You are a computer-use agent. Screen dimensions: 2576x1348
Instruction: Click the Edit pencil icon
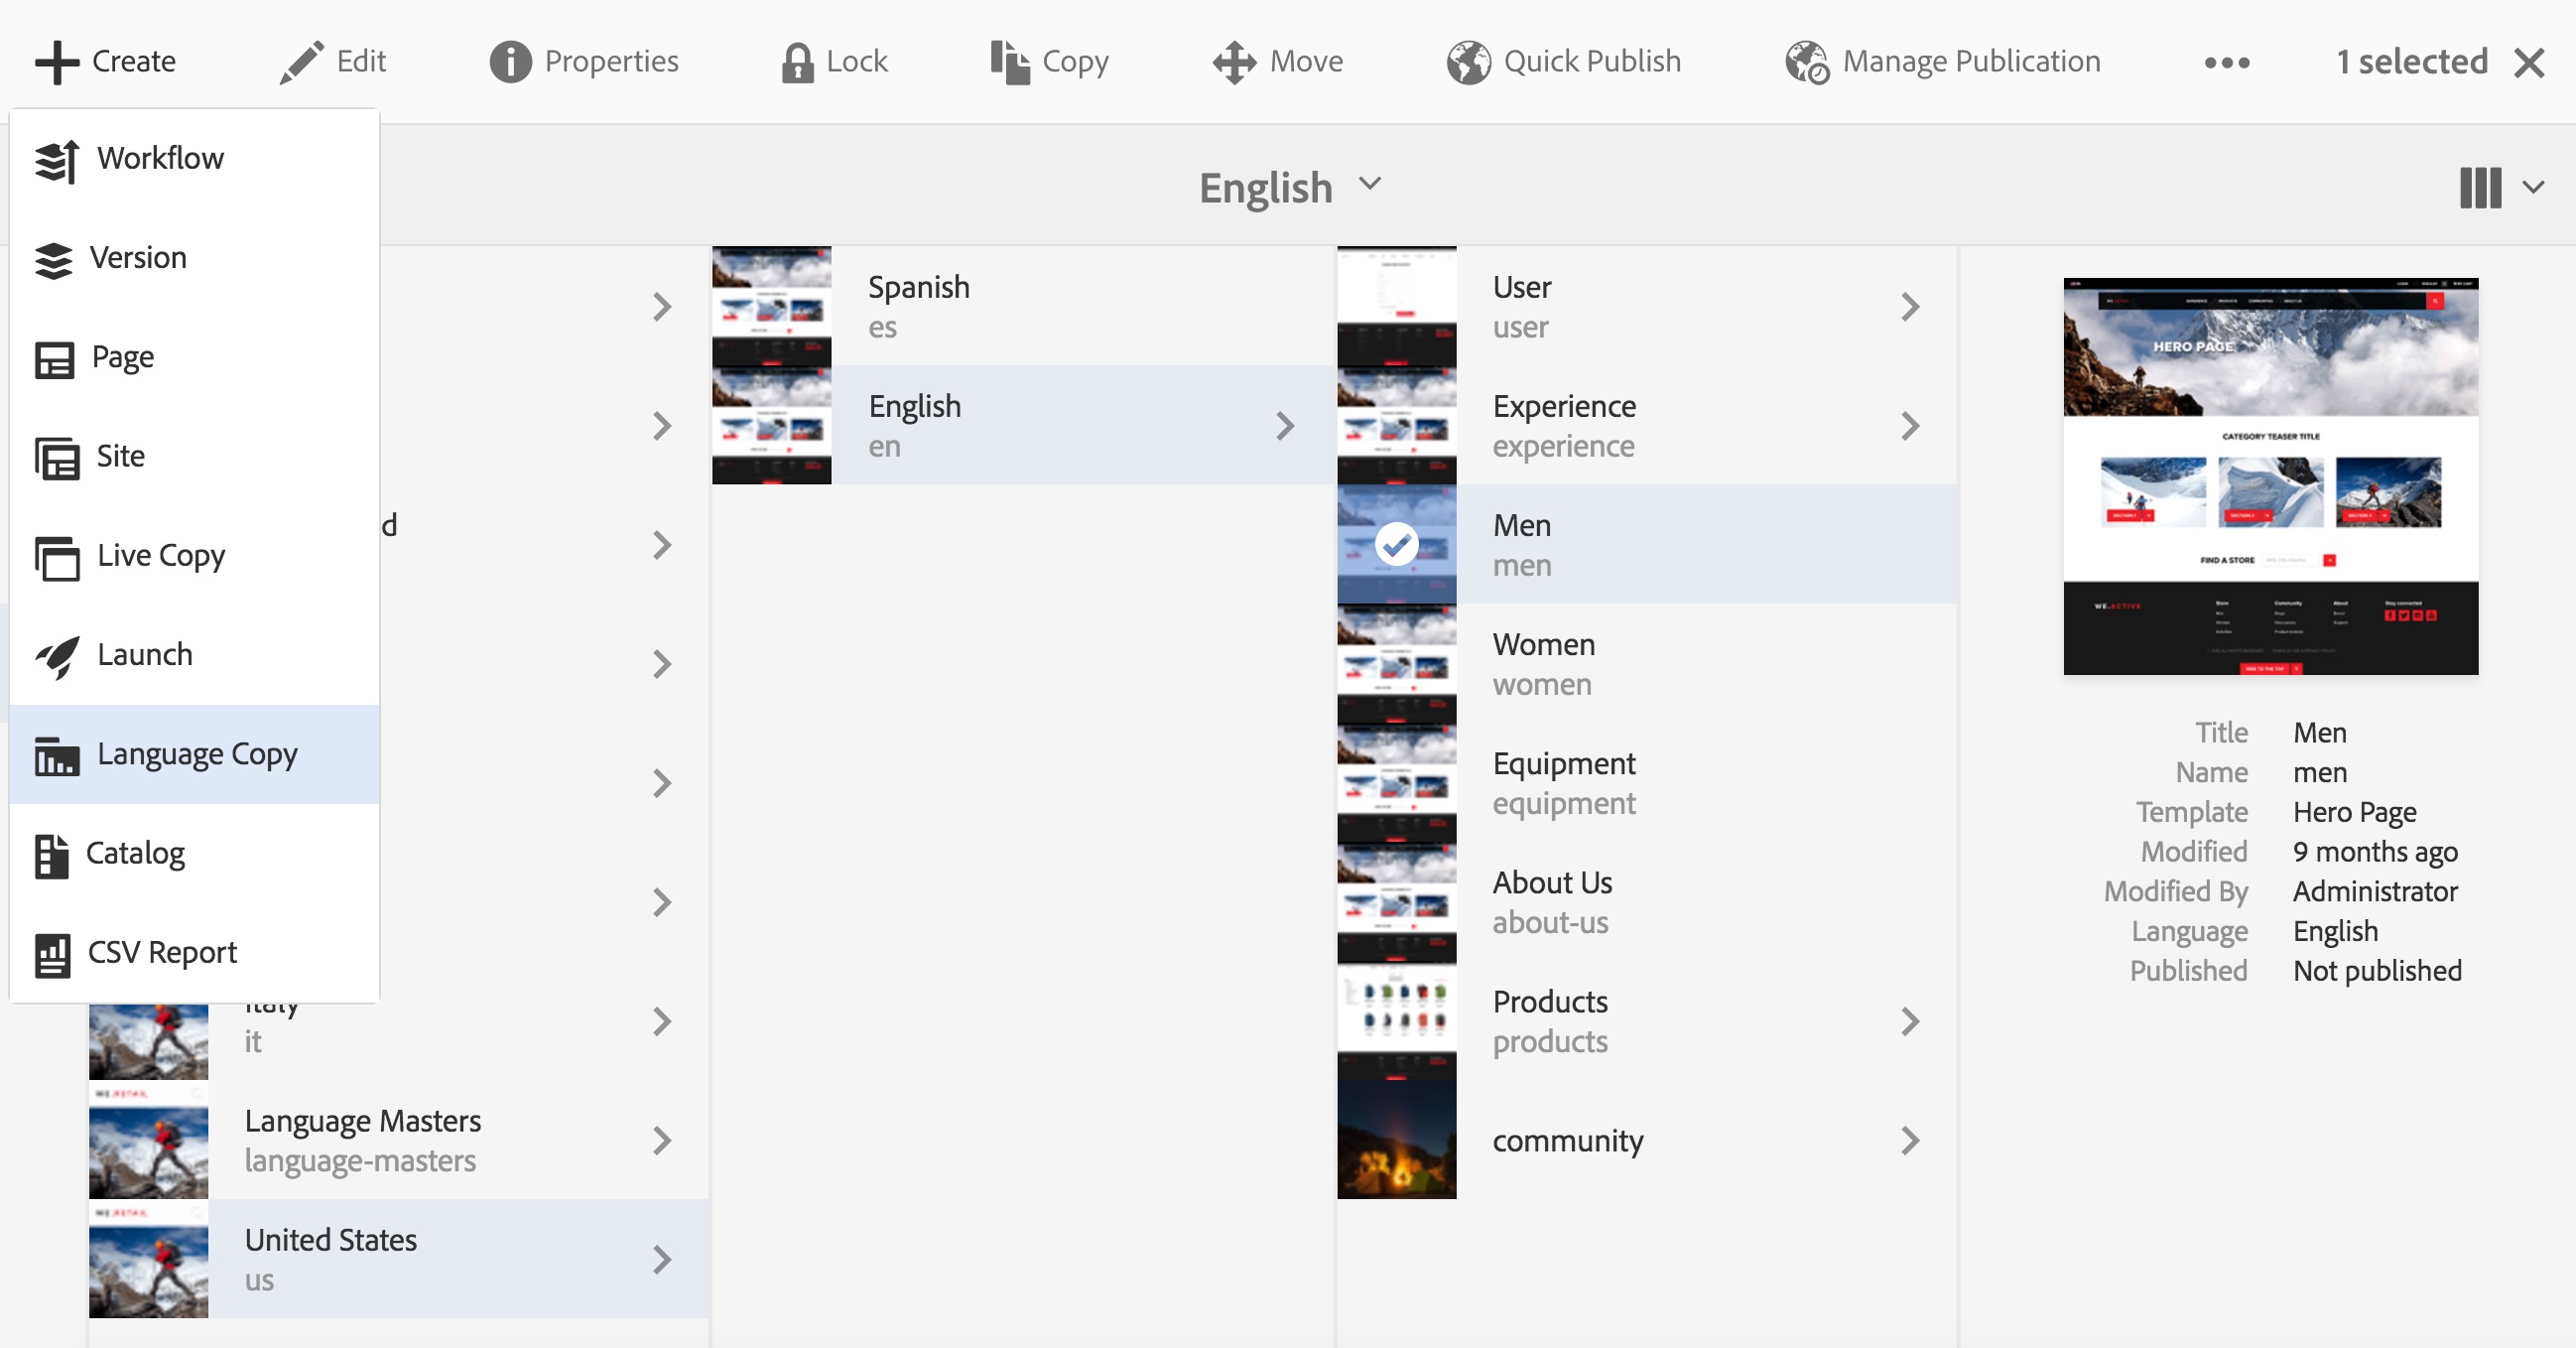301,62
